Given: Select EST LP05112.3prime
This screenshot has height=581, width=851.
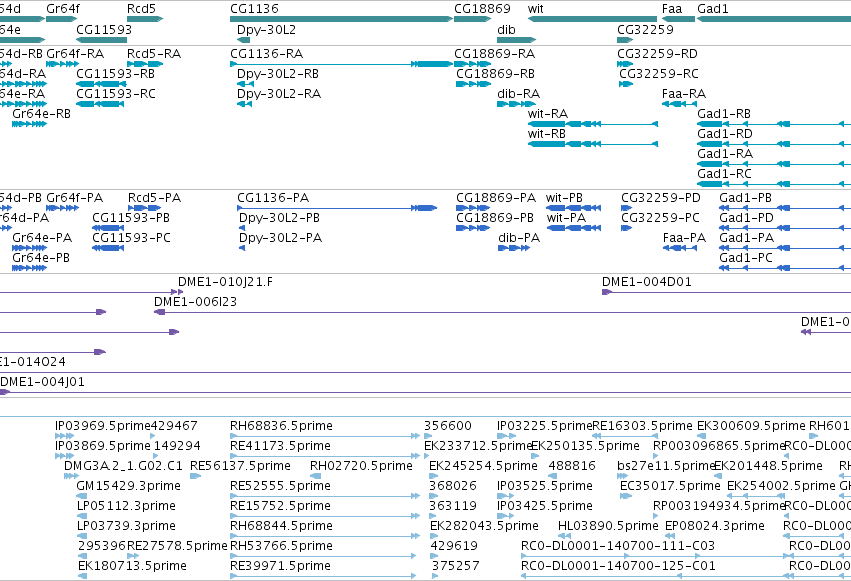Looking at the screenshot, I should [x=81, y=516].
